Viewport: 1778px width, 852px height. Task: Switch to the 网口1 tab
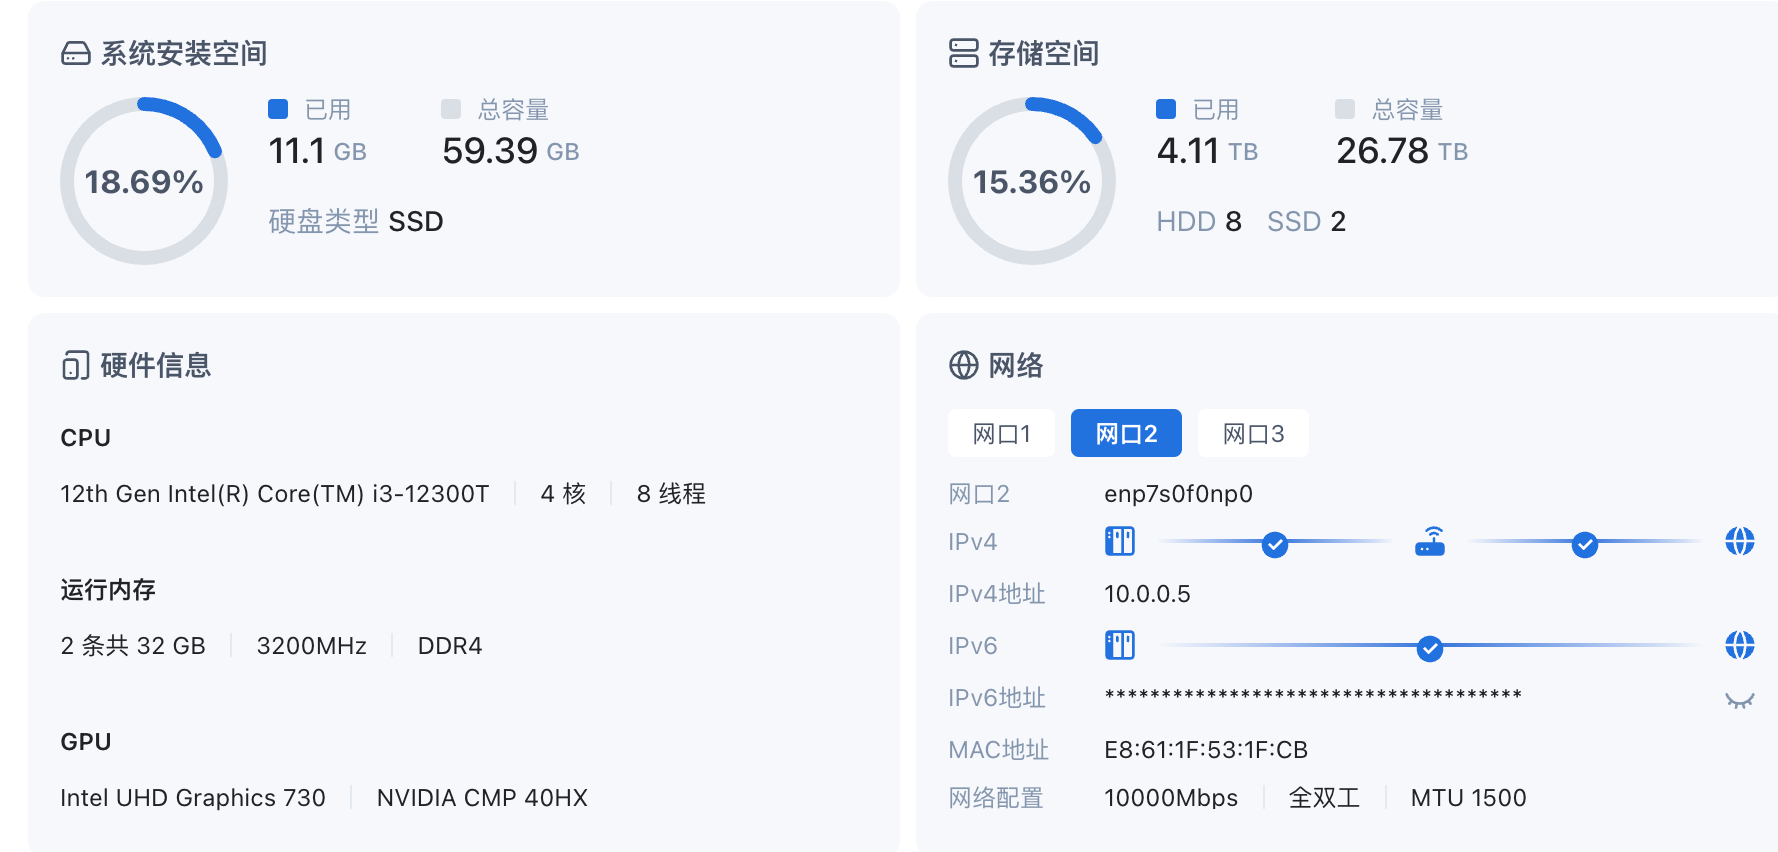pos(1001,434)
